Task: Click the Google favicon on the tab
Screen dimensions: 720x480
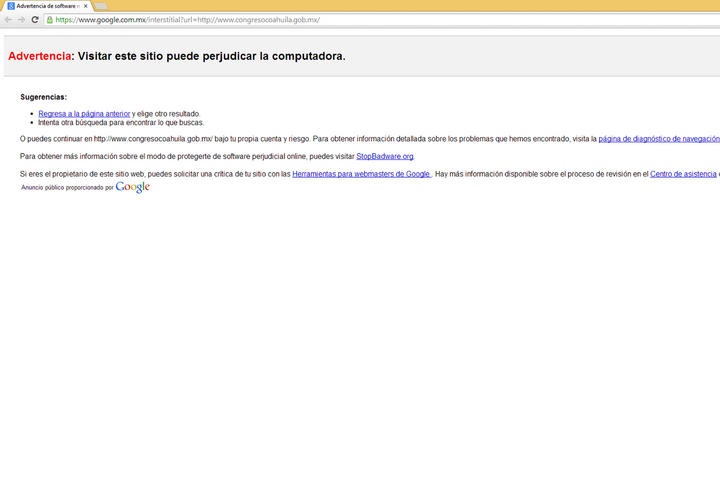Action: (11, 6)
